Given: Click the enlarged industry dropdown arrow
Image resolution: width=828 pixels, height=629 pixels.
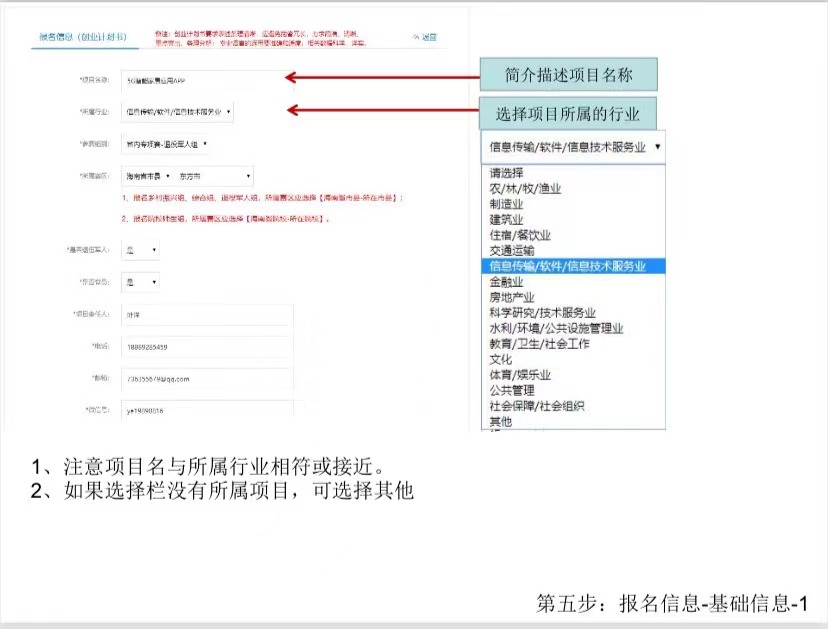Looking at the screenshot, I should [658, 146].
